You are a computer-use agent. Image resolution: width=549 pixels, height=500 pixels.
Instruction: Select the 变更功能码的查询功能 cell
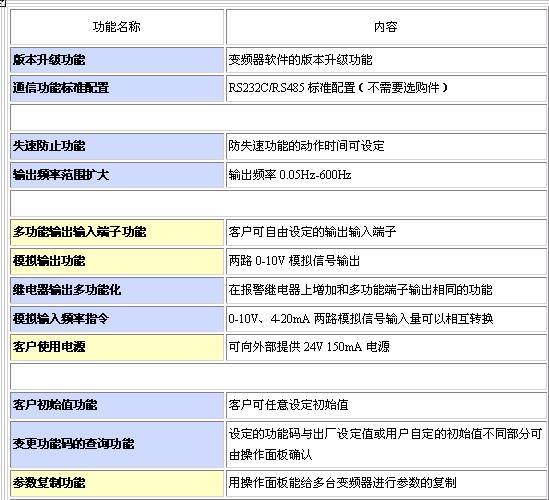(117, 445)
